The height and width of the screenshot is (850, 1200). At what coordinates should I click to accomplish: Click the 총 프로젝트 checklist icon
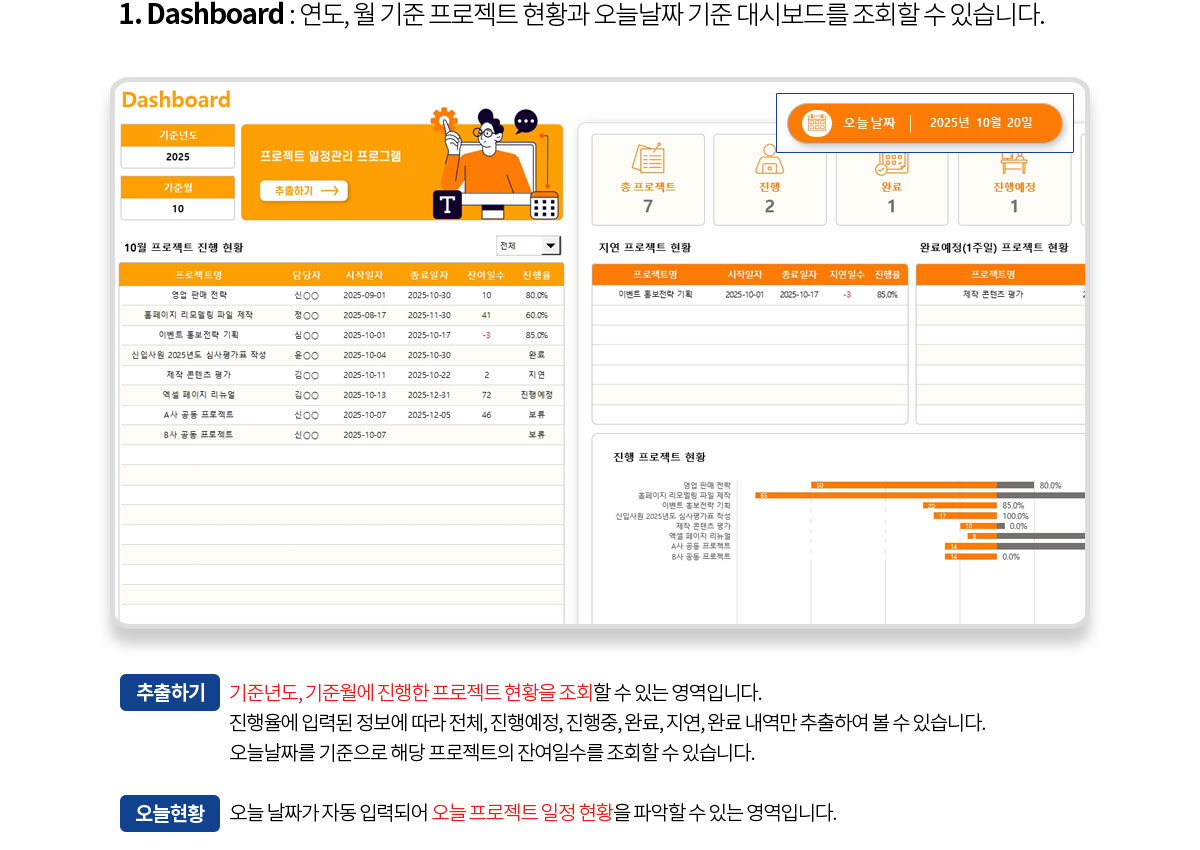point(648,159)
